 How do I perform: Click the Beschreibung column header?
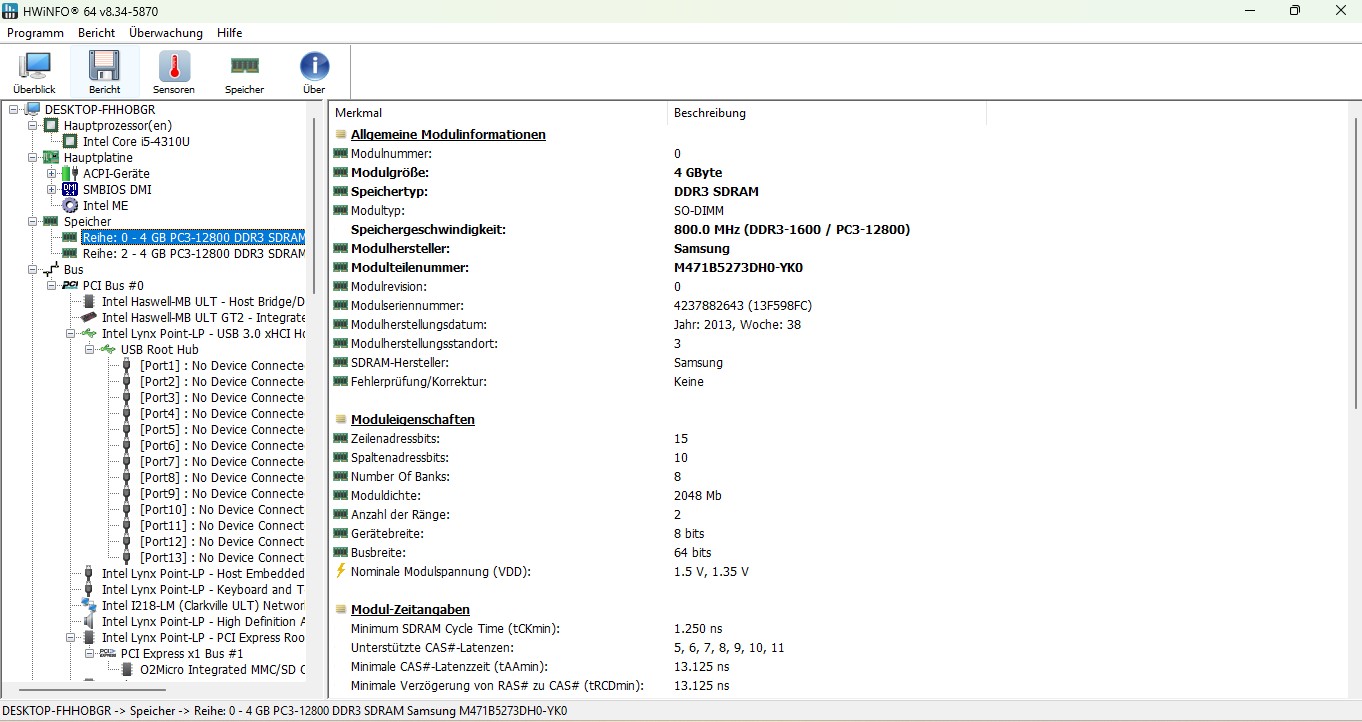point(710,113)
